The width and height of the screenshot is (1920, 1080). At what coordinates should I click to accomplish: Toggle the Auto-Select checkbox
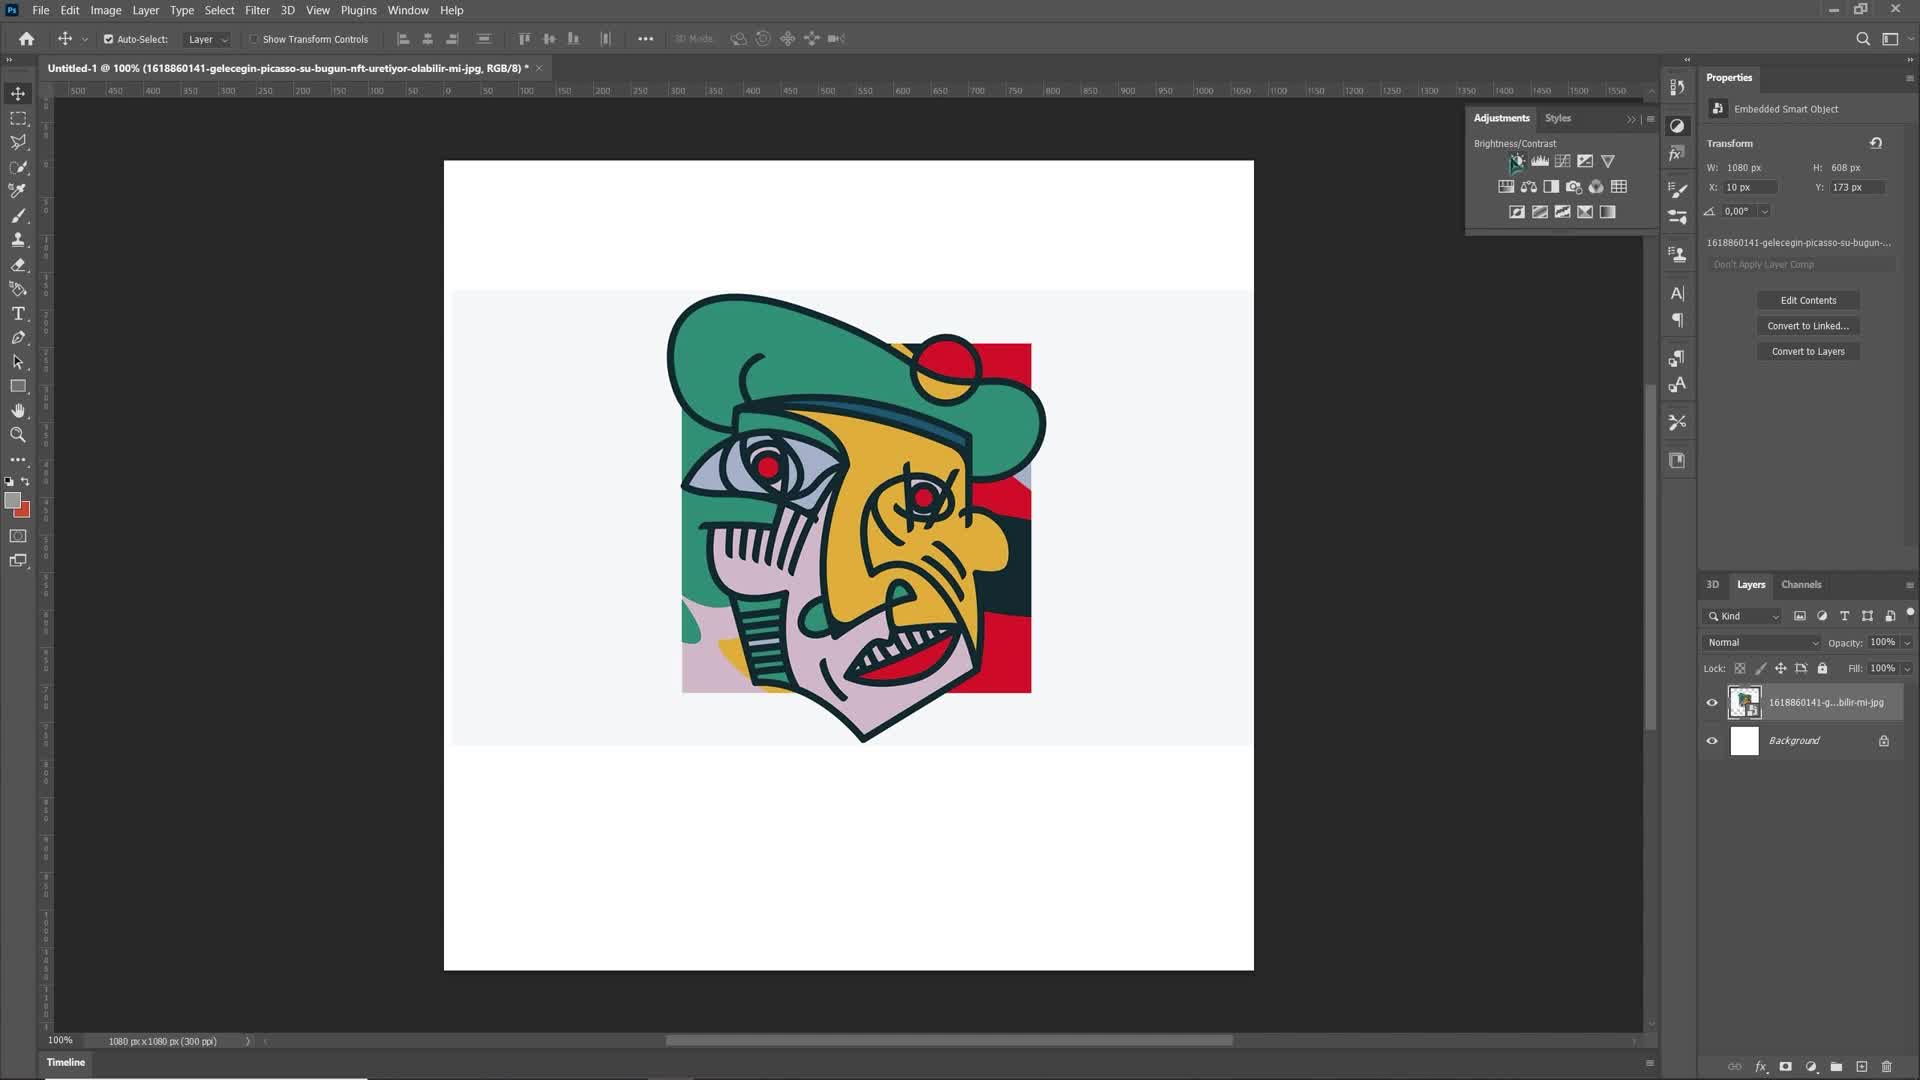(108, 39)
